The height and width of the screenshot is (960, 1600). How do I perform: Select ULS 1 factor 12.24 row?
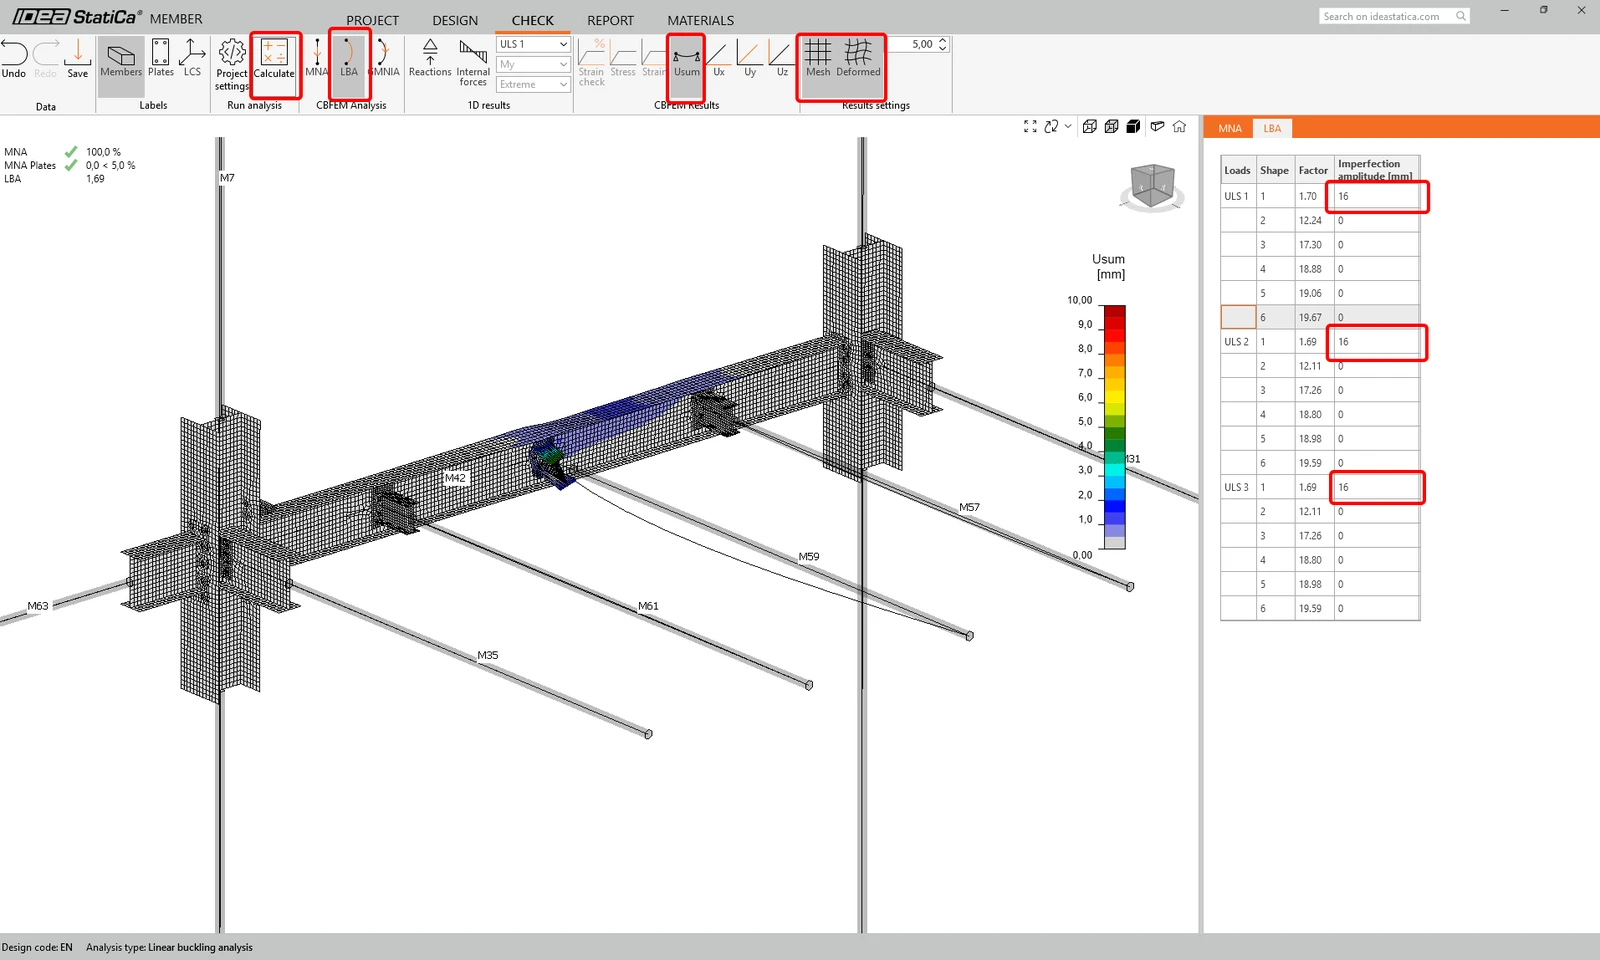[x=1320, y=220]
